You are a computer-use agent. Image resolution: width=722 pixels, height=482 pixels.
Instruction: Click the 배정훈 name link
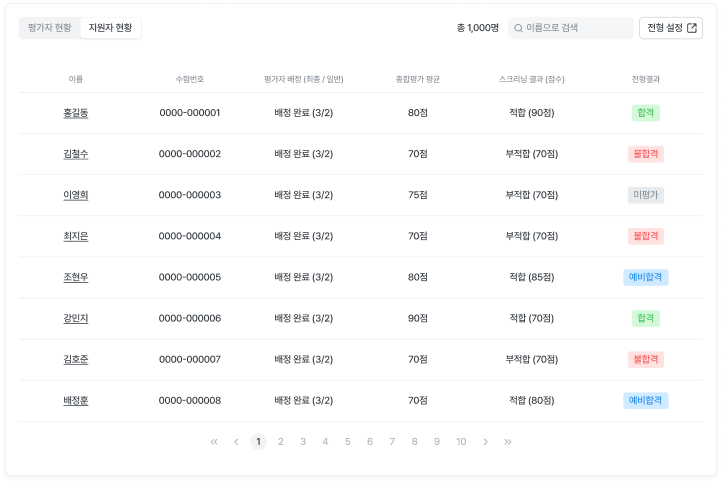pyautogui.click(x=76, y=400)
